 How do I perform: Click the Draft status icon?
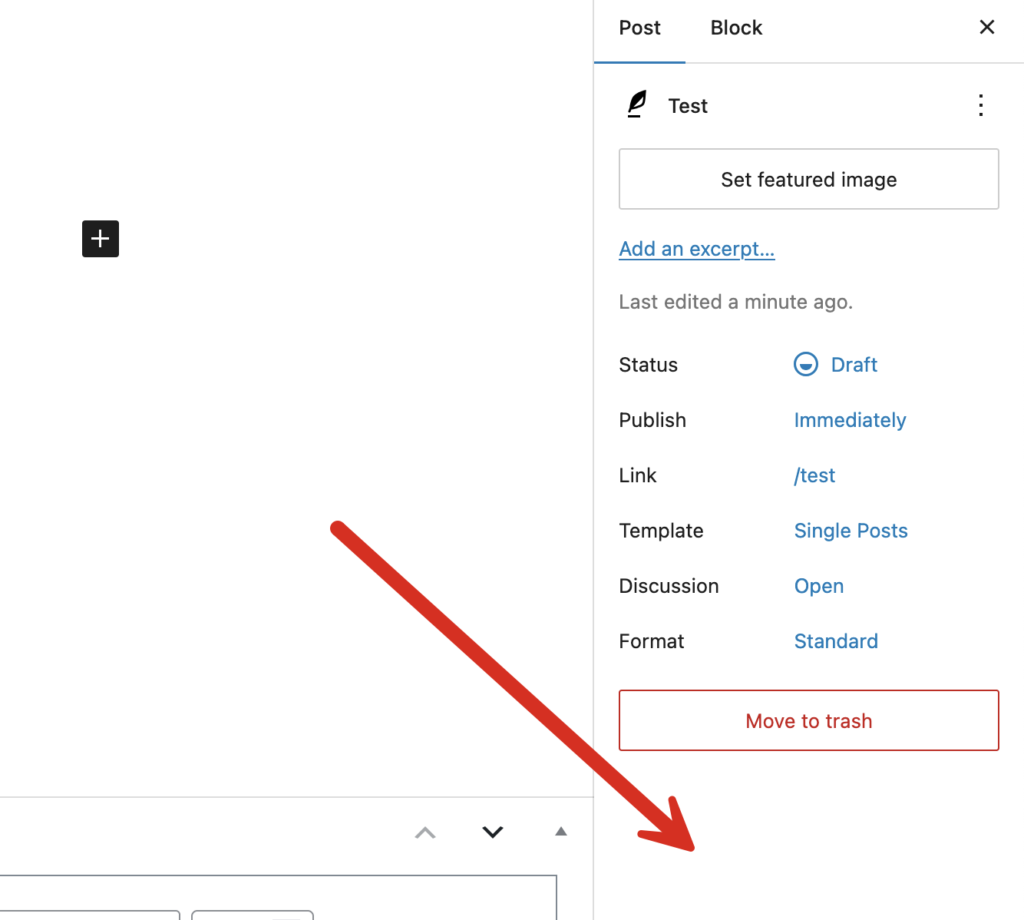pyautogui.click(x=805, y=364)
